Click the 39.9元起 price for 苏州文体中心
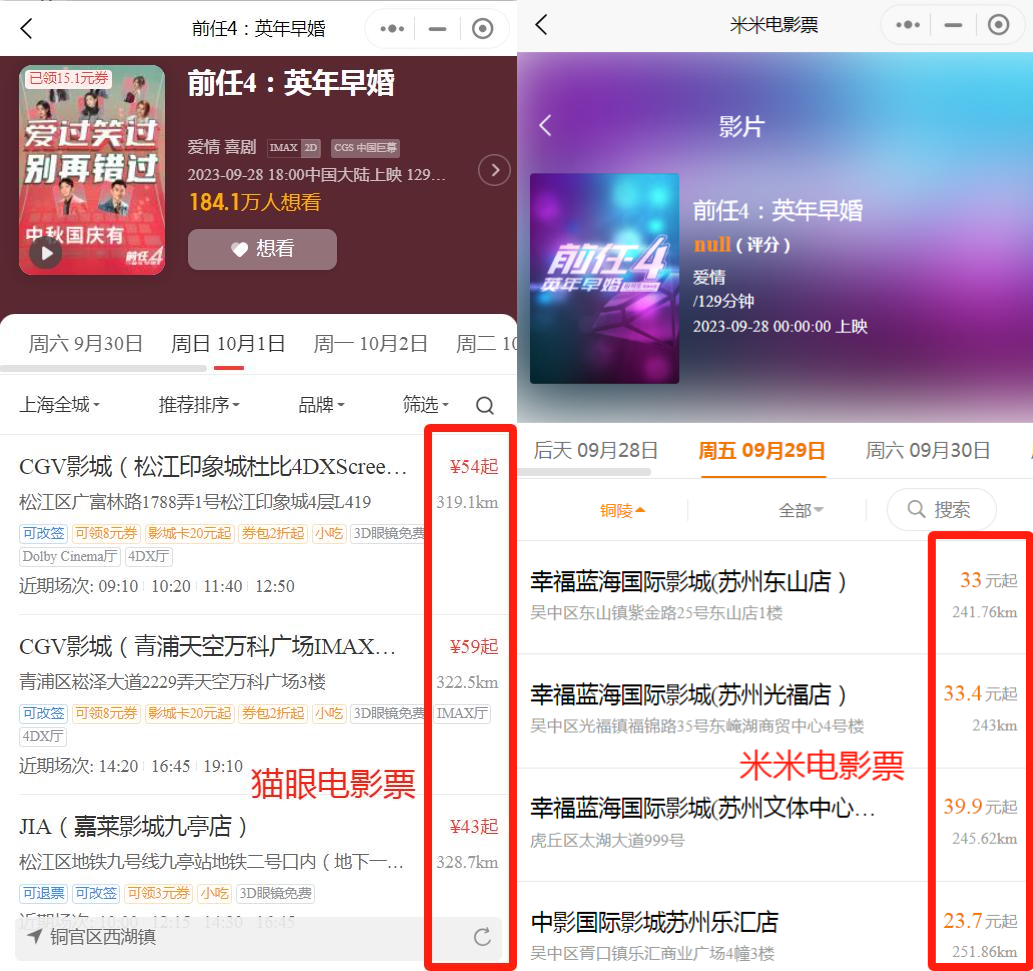The image size is (1033, 971). tap(980, 807)
